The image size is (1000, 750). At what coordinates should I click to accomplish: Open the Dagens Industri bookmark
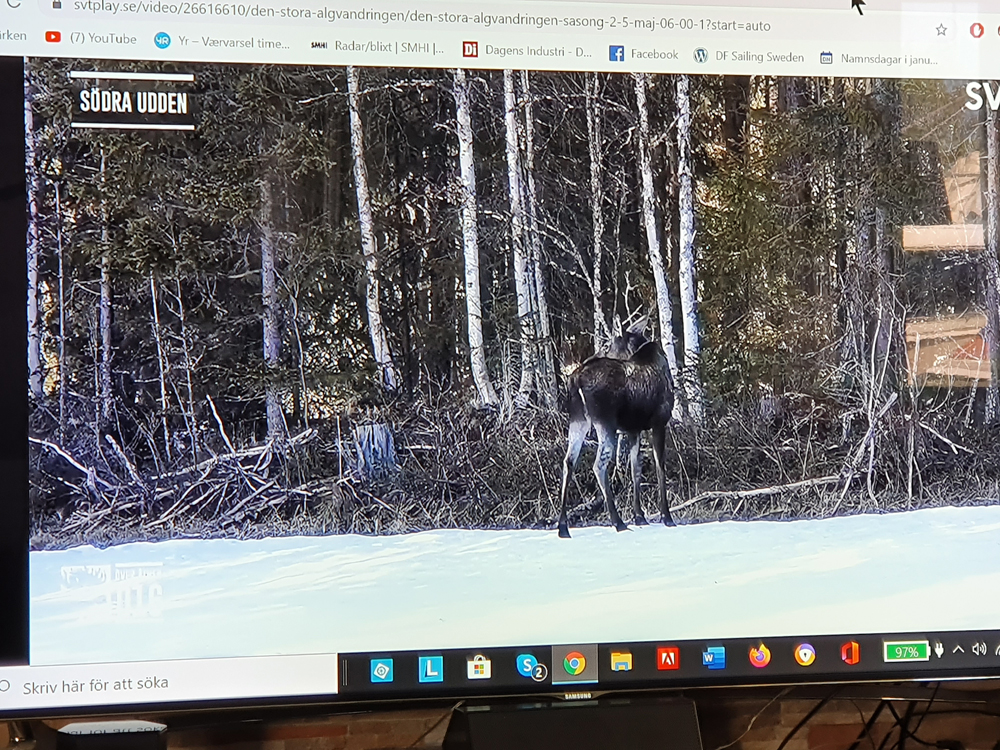[x=527, y=50]
